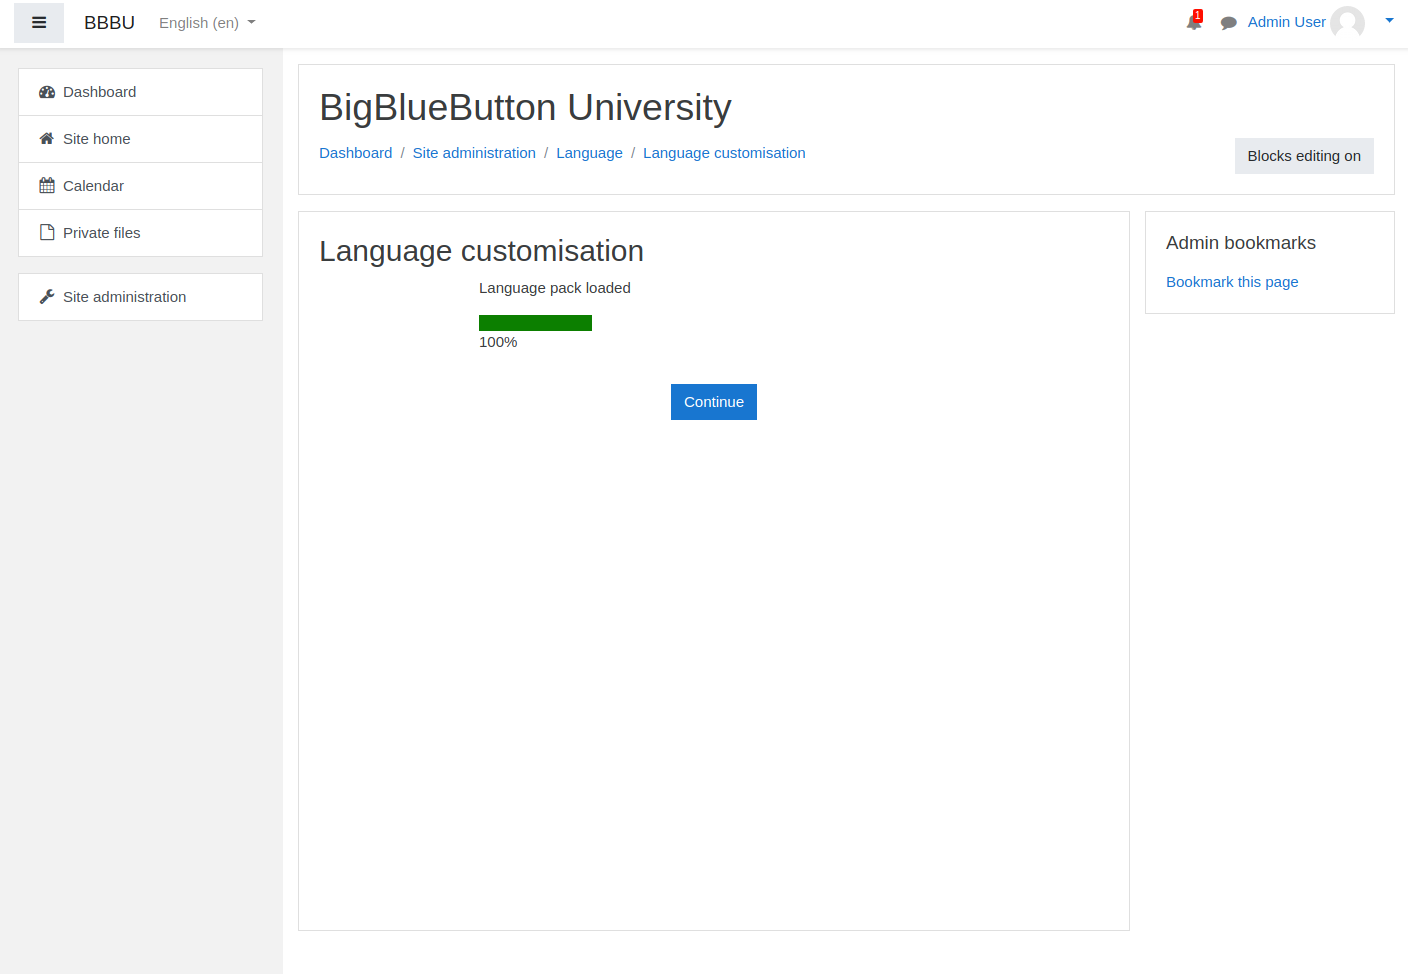Click the Site home house icon

[x=47, y=139]
